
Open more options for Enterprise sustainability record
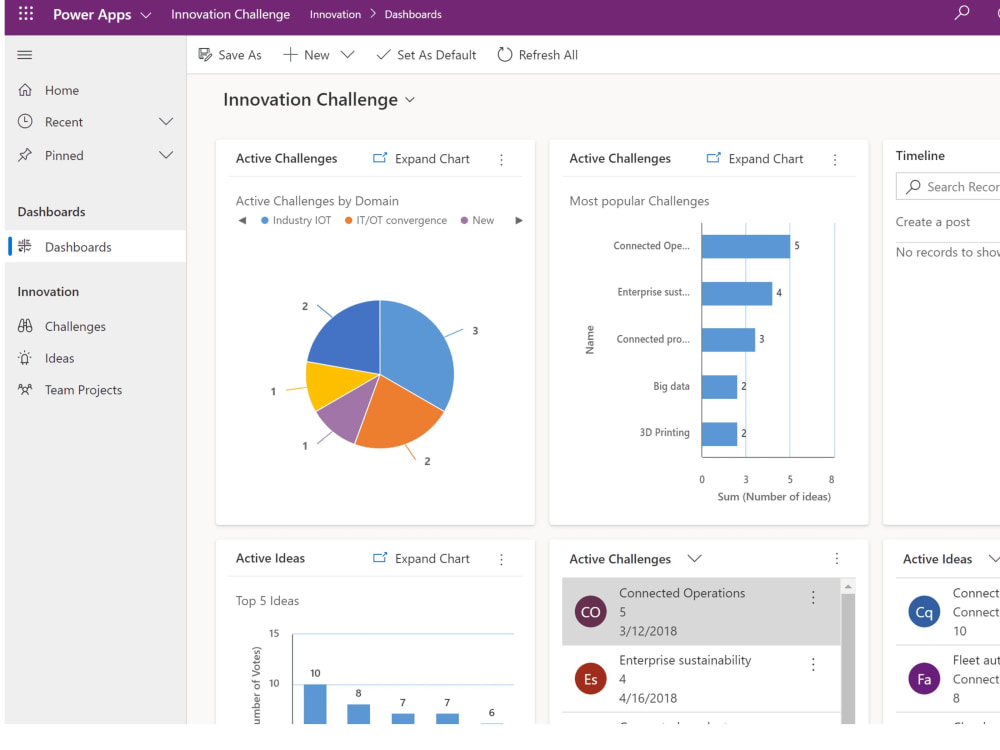tap(813, 665)
